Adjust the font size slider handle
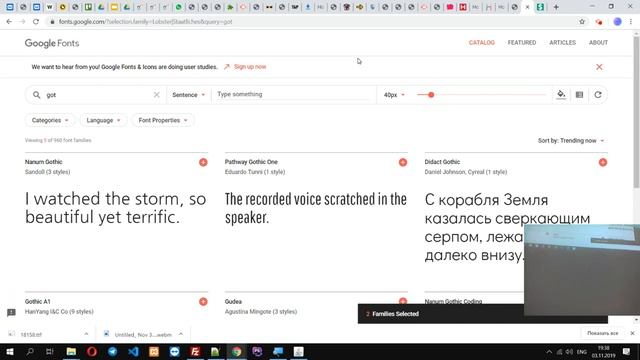 click(431, 95)
